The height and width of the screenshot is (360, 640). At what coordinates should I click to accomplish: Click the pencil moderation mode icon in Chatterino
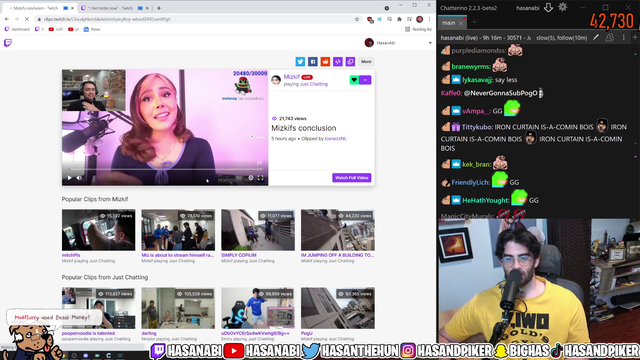click(596, 38)
